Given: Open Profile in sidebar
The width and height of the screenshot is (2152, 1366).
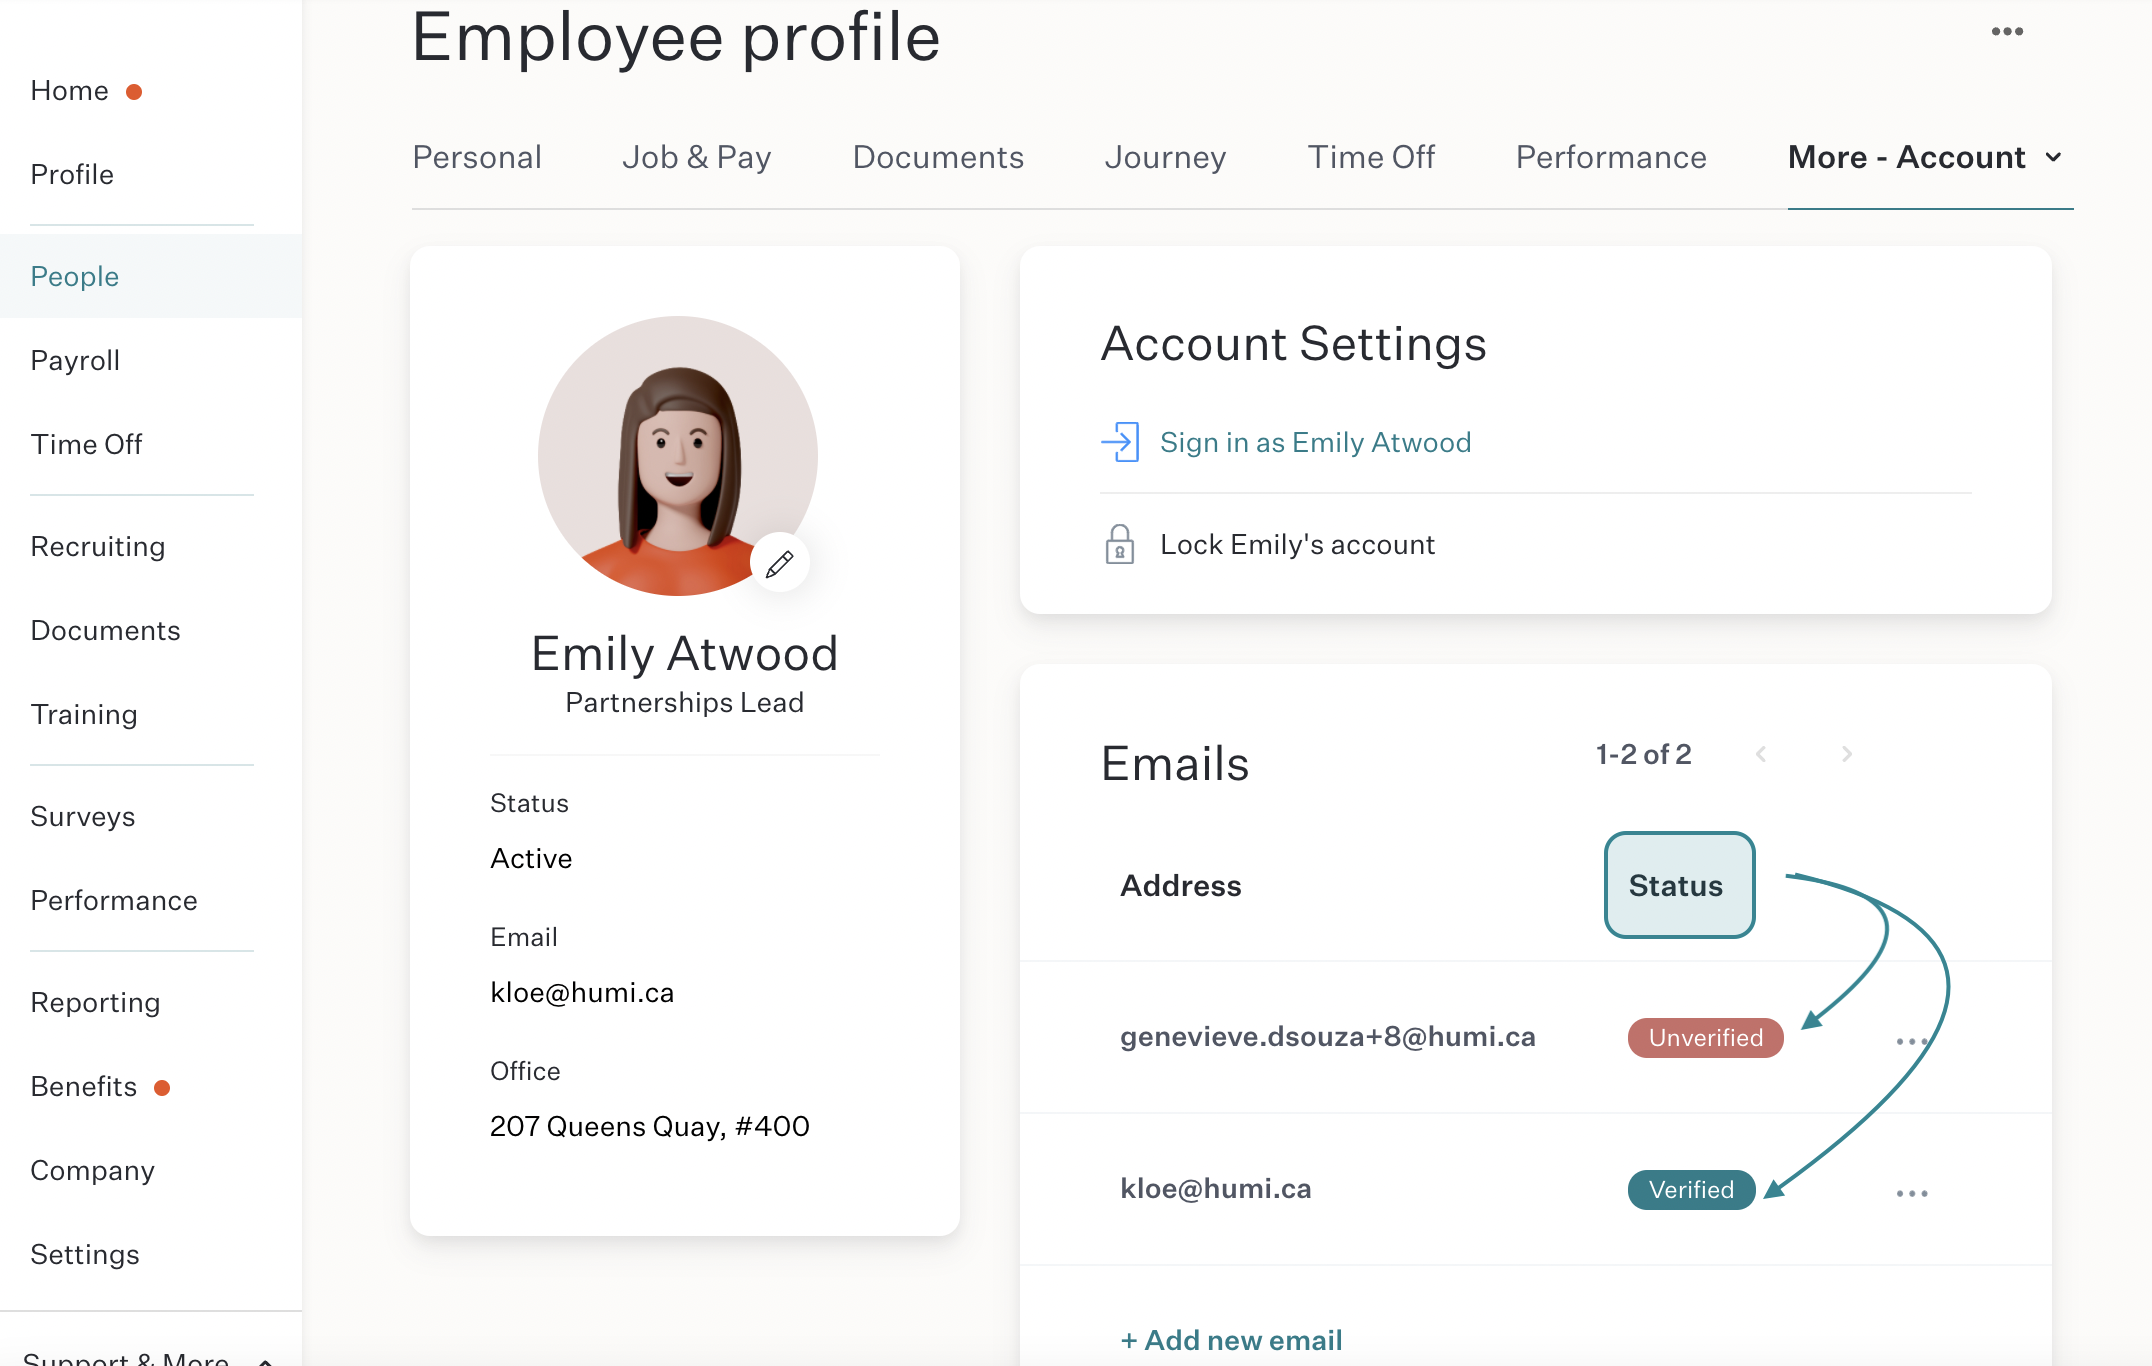Looking at the screenshot, I should pos(72,175).
